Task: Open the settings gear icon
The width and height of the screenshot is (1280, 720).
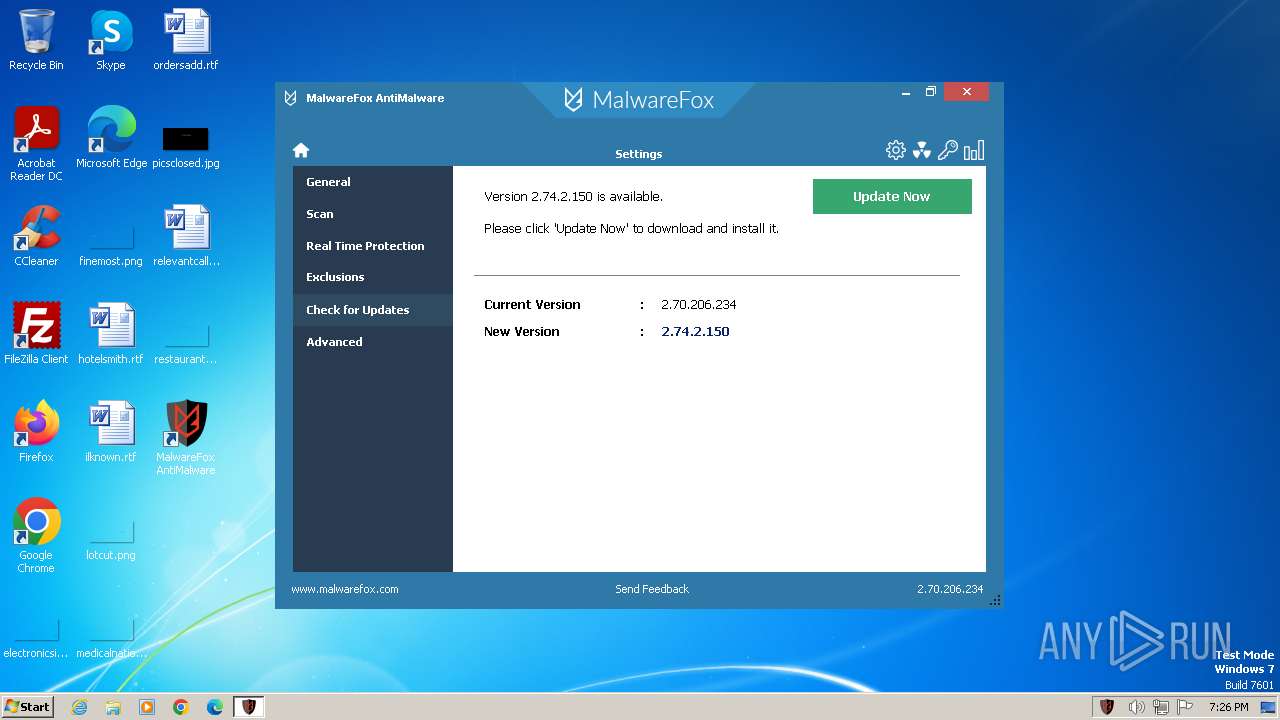Action: 896,150
